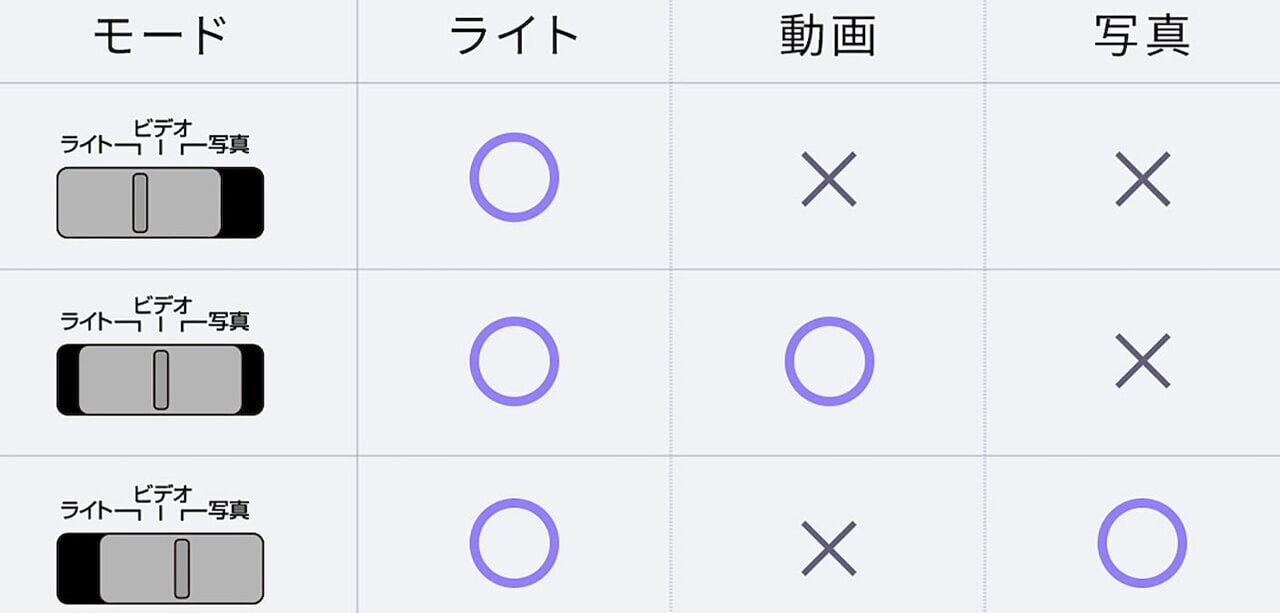The width and height of the screenshot is (1280, 613).
Task: Select the ライト column header
Action: [514, 37]
